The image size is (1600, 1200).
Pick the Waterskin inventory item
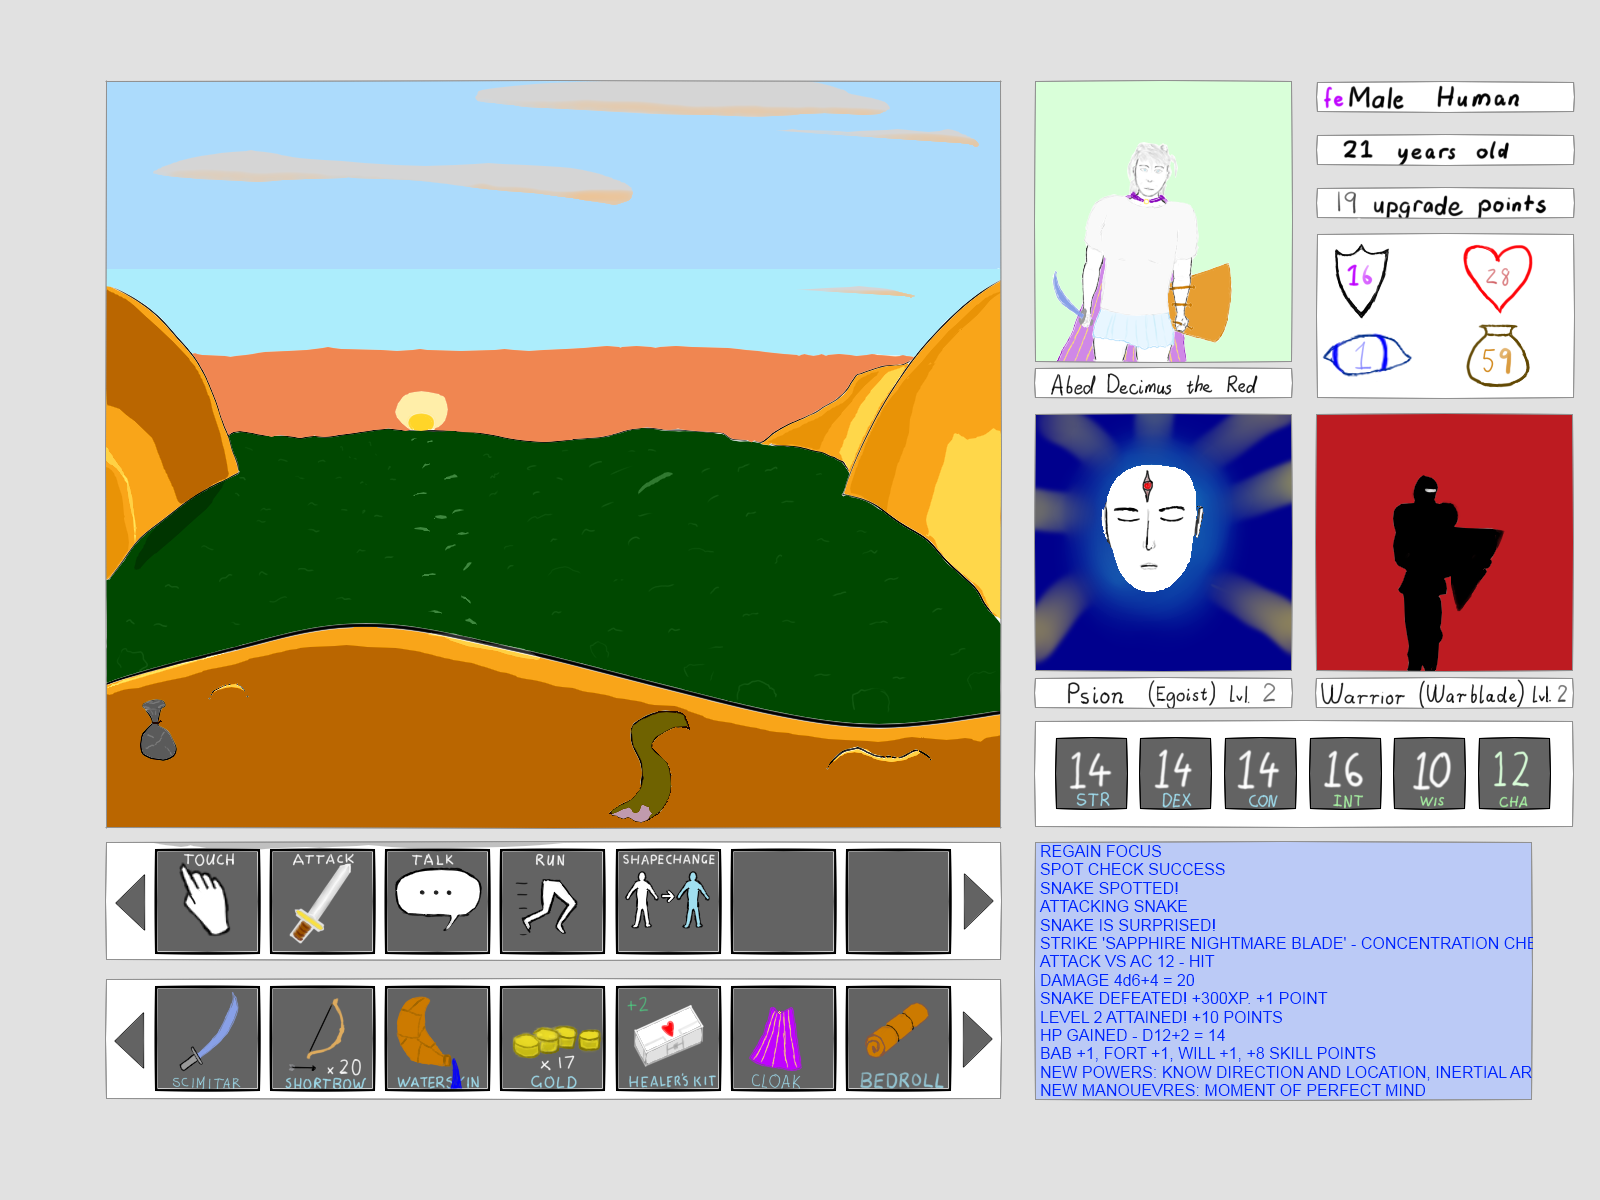437,1038
